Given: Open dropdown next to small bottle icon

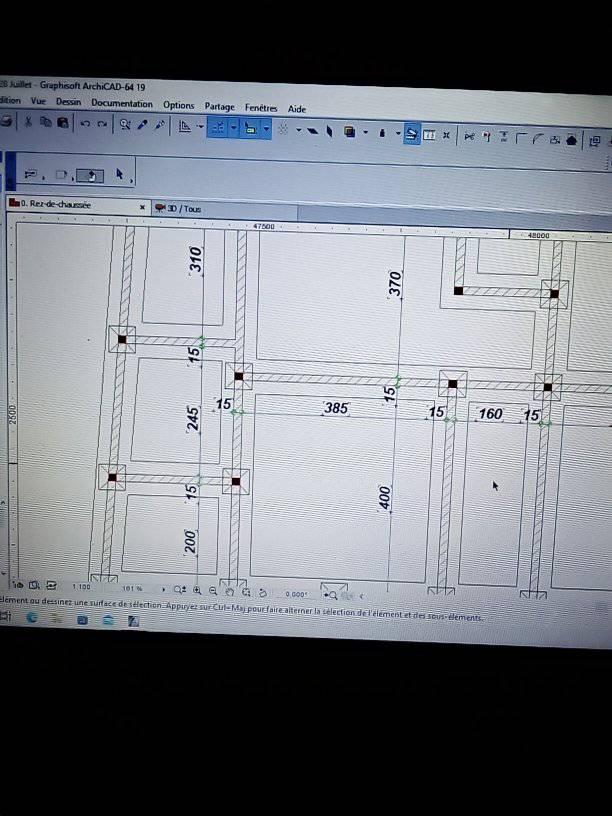Looking at the screenshot, I should tap(398, 133).
